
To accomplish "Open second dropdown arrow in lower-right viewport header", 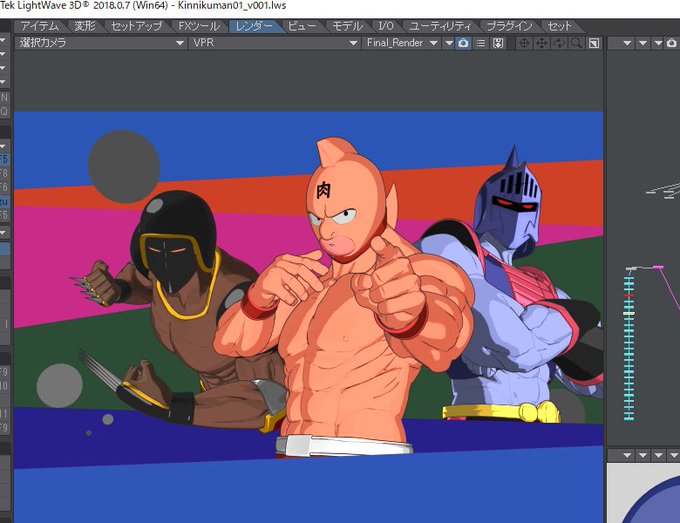I will tap(643, 455).
